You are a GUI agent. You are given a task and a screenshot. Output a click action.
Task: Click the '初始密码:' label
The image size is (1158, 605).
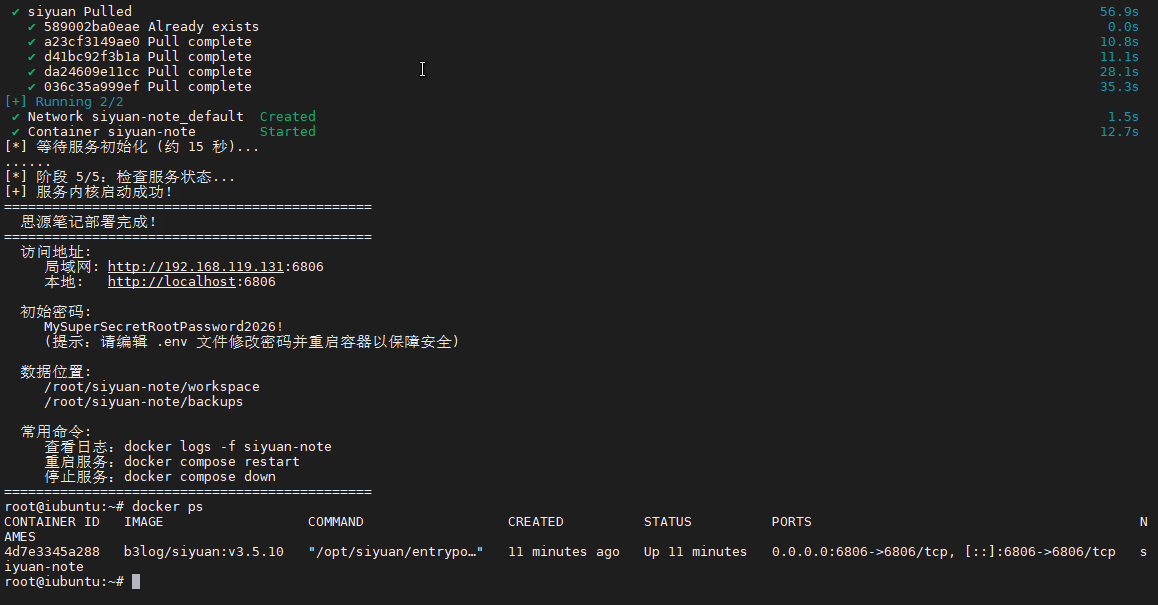(x=56, y=312)
